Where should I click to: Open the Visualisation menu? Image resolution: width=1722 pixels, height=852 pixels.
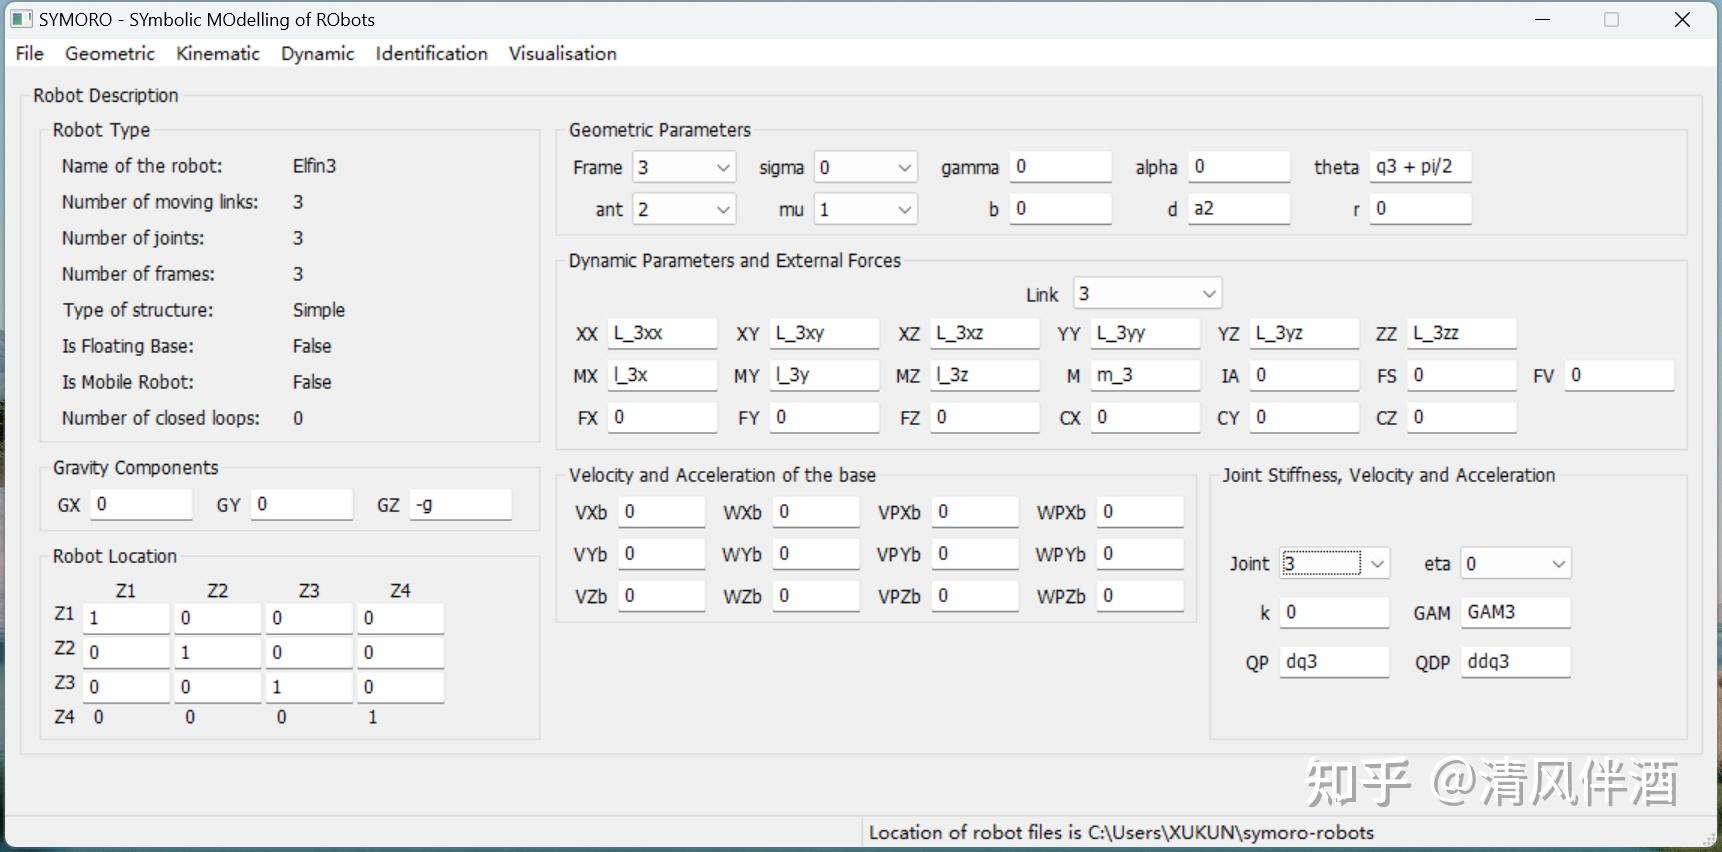[x=562, y=54]
